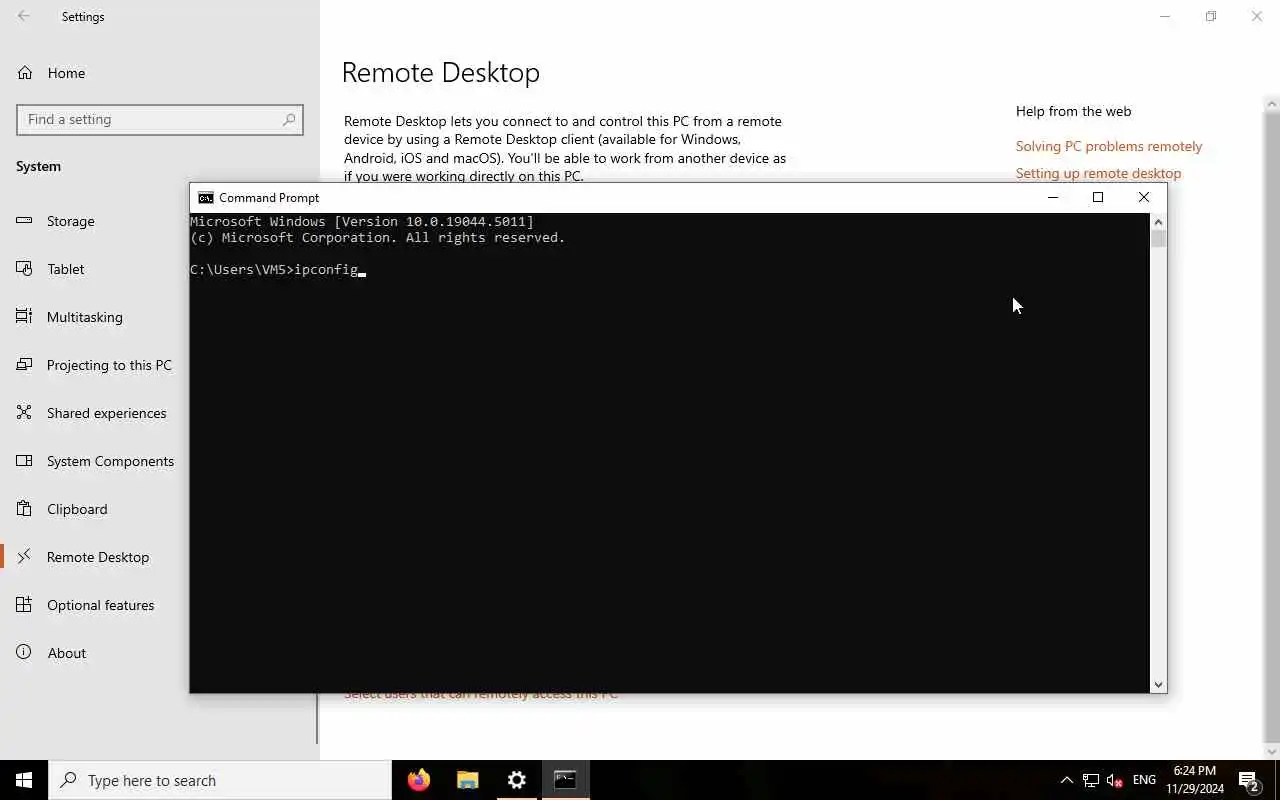Open Shared experiences settings

point(106,413)
